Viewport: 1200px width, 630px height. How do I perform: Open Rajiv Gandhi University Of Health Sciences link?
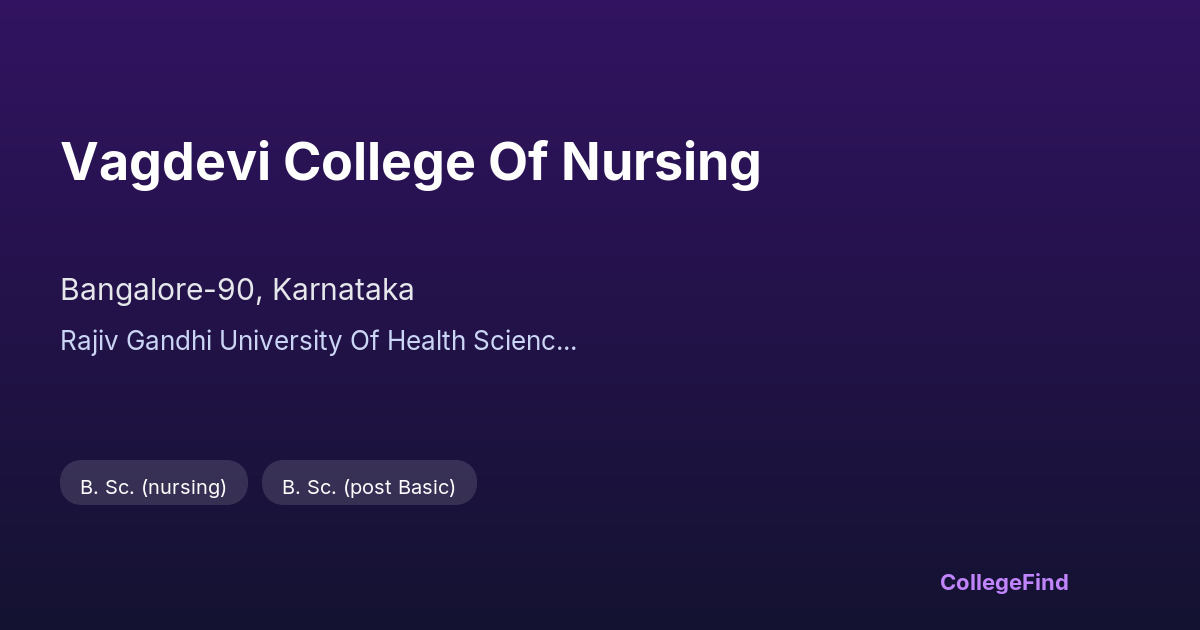[x=318, y=341]
